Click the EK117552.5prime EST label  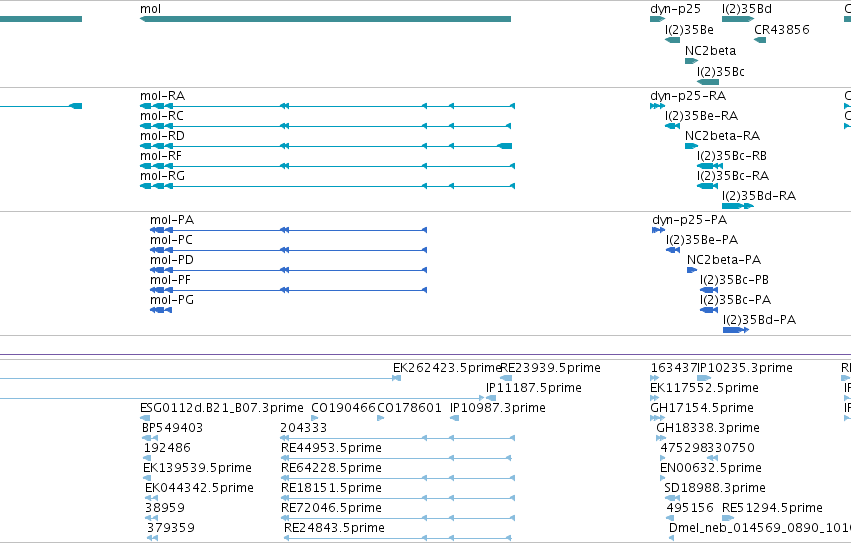click(704, 388)
